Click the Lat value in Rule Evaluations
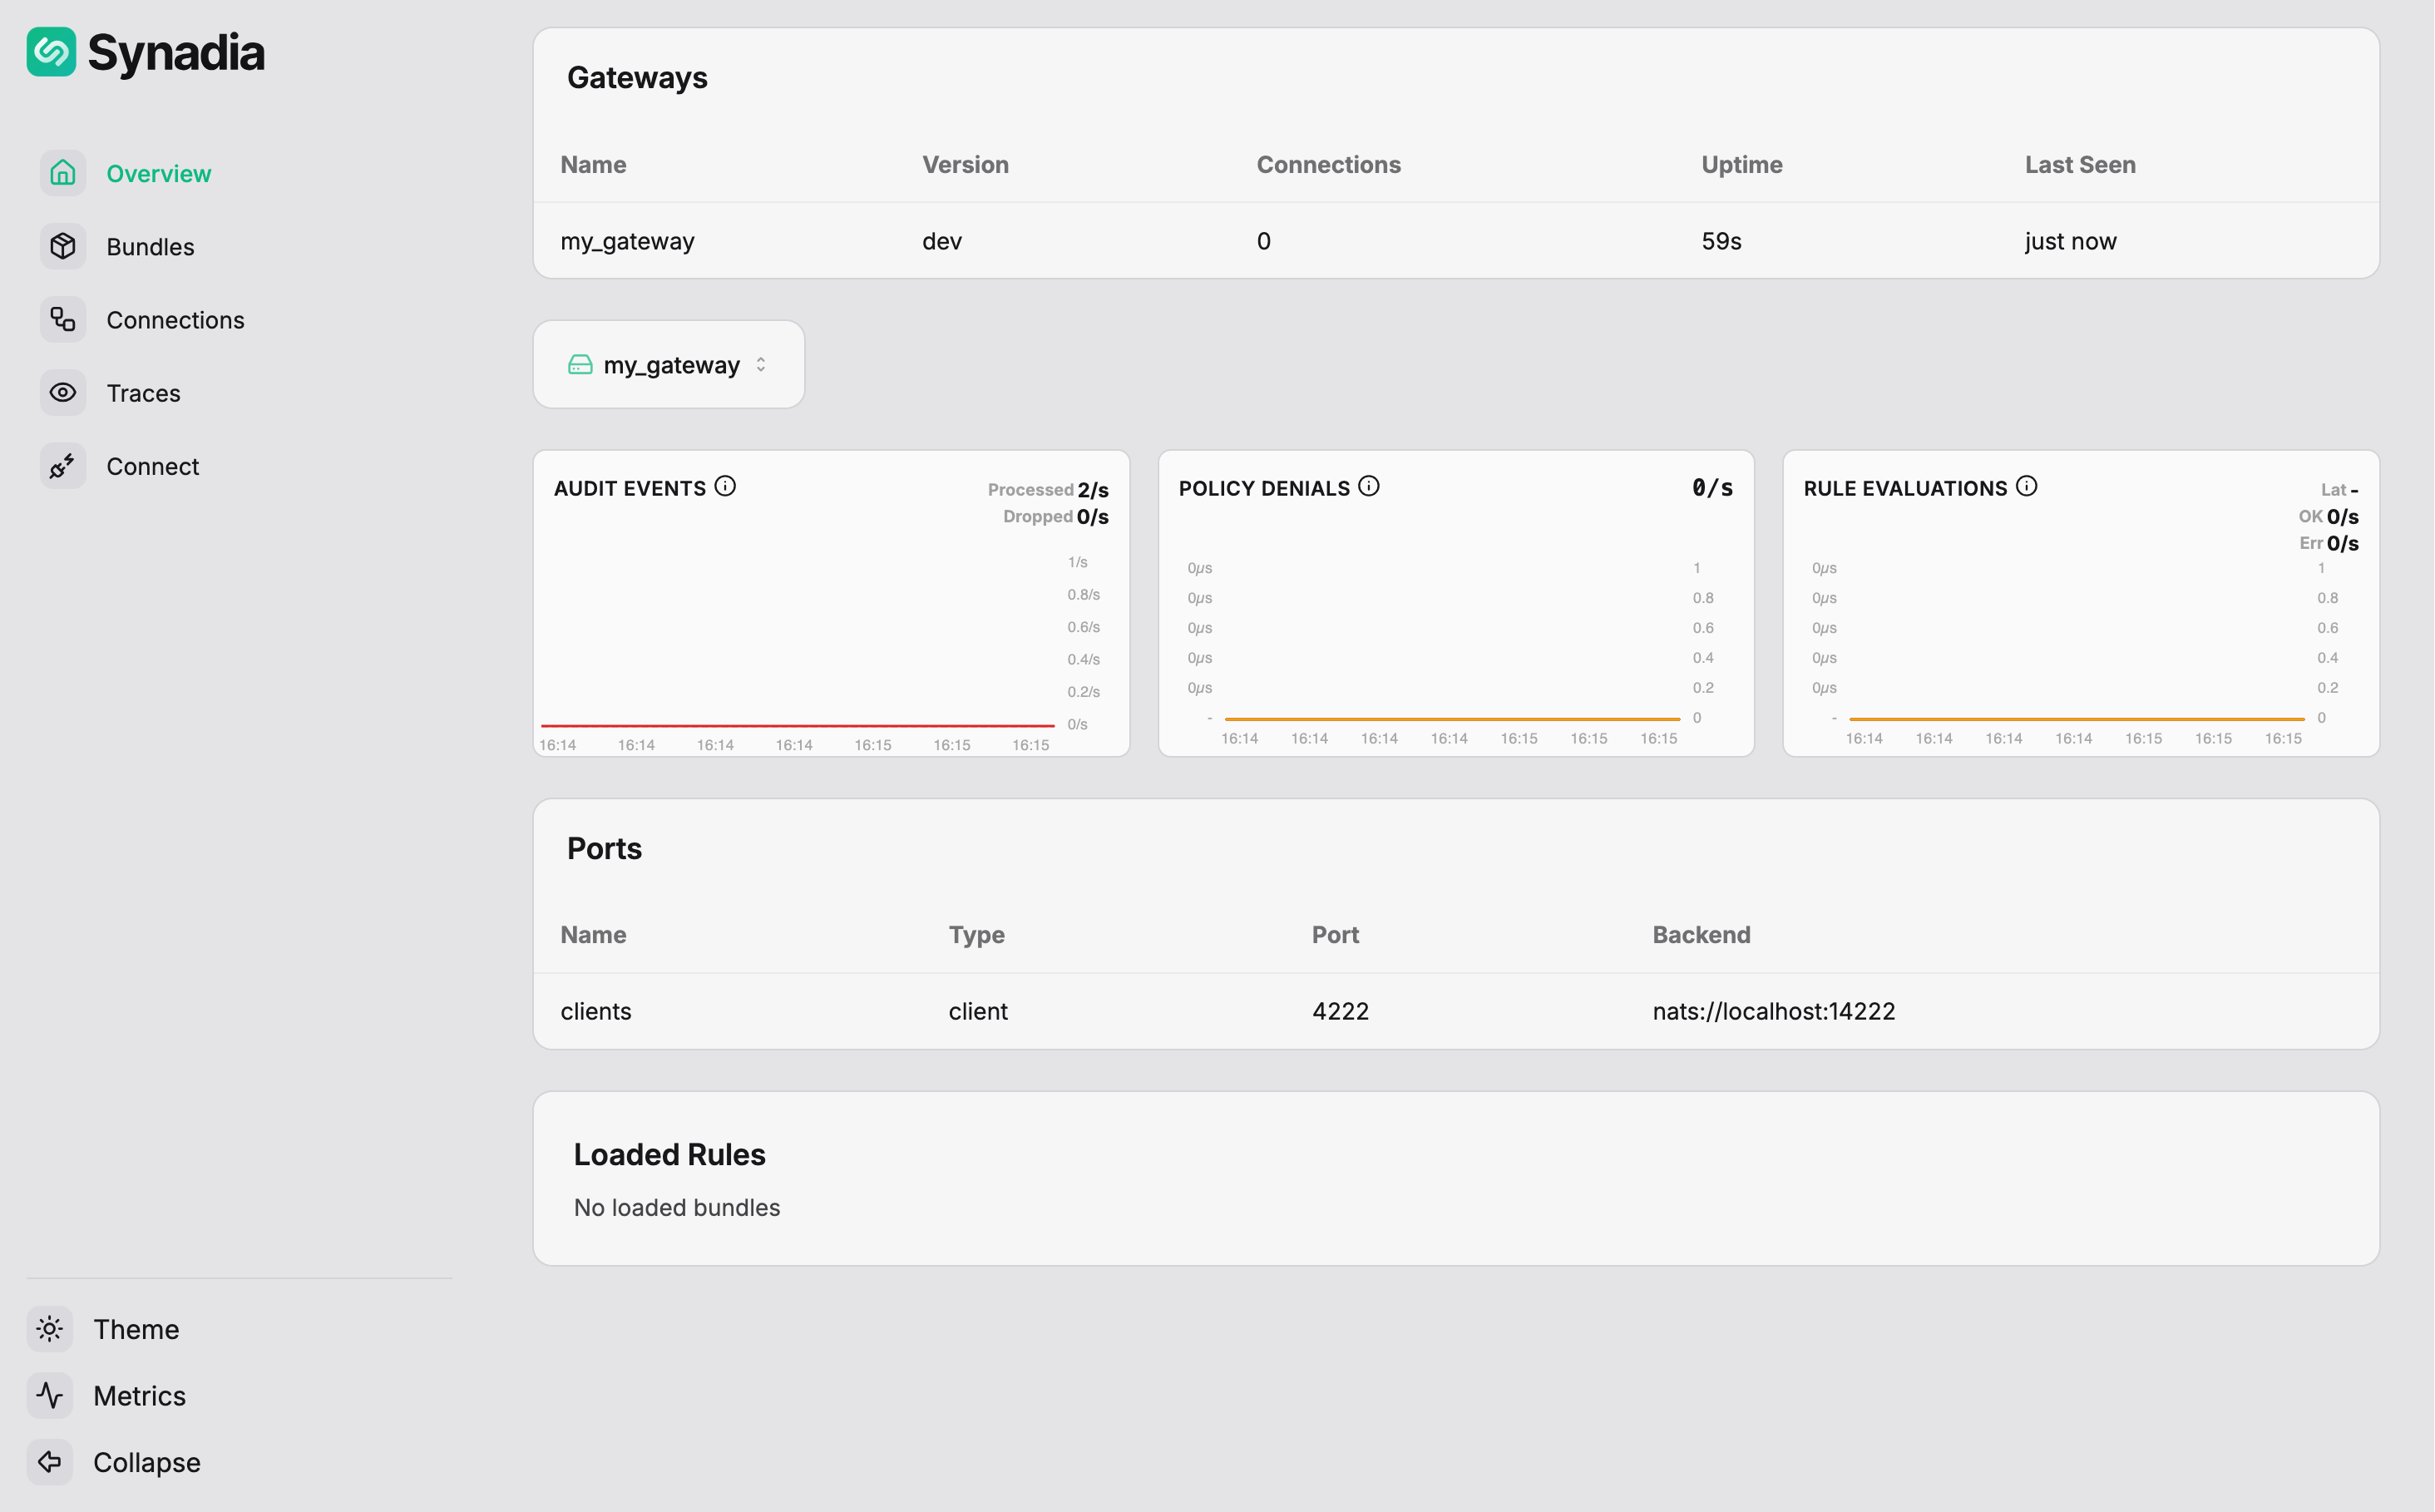This screenshot has width=2435, height=1512. (x=2354, y=491)
